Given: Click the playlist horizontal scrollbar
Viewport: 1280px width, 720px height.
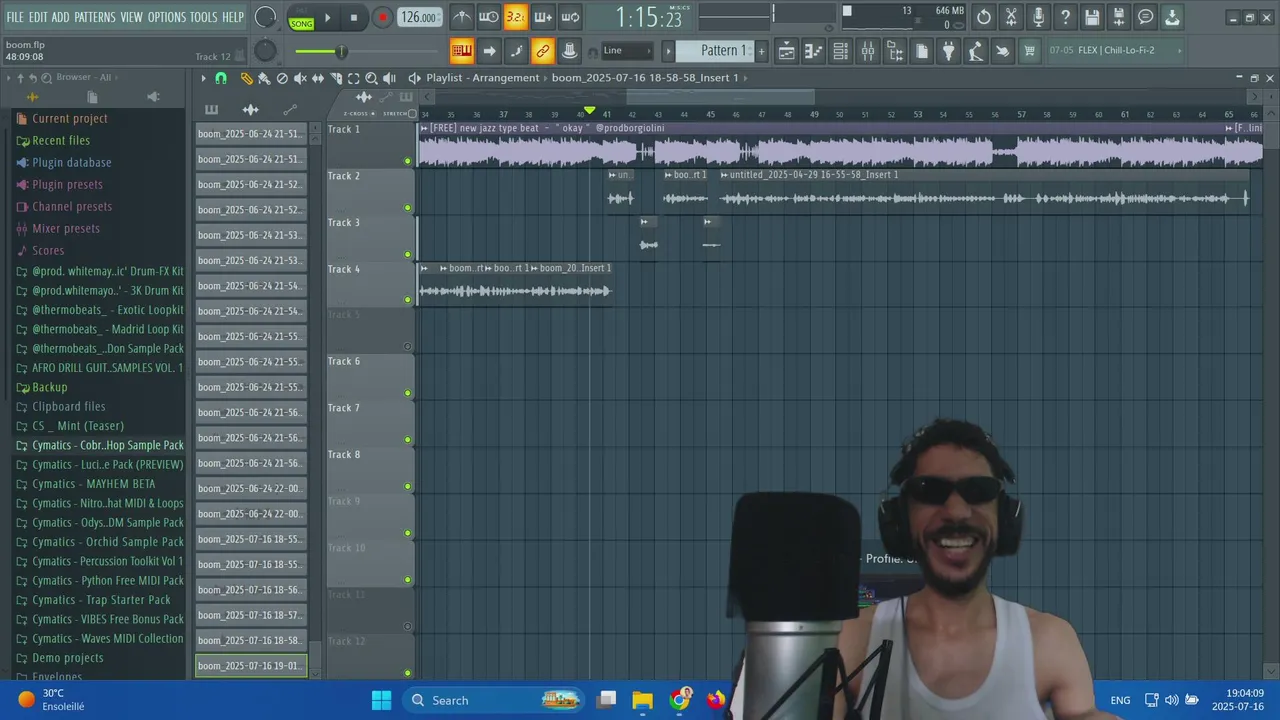Looking at the screenshot, I should point(720,97).
